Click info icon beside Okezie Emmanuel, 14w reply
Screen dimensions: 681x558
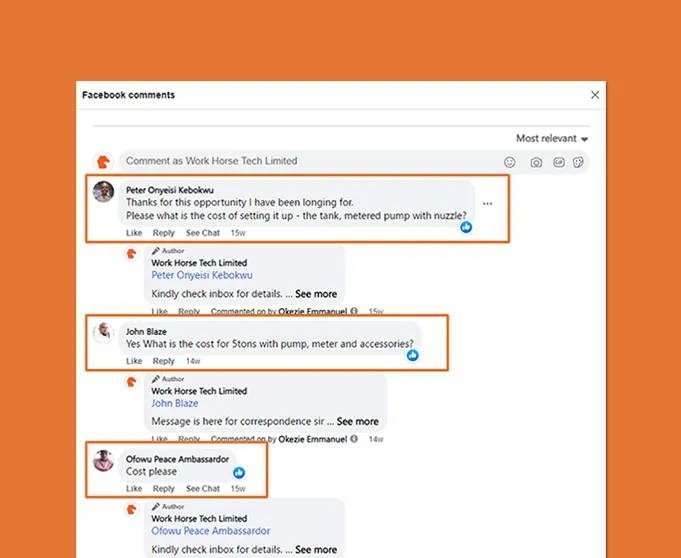[354, 439]
